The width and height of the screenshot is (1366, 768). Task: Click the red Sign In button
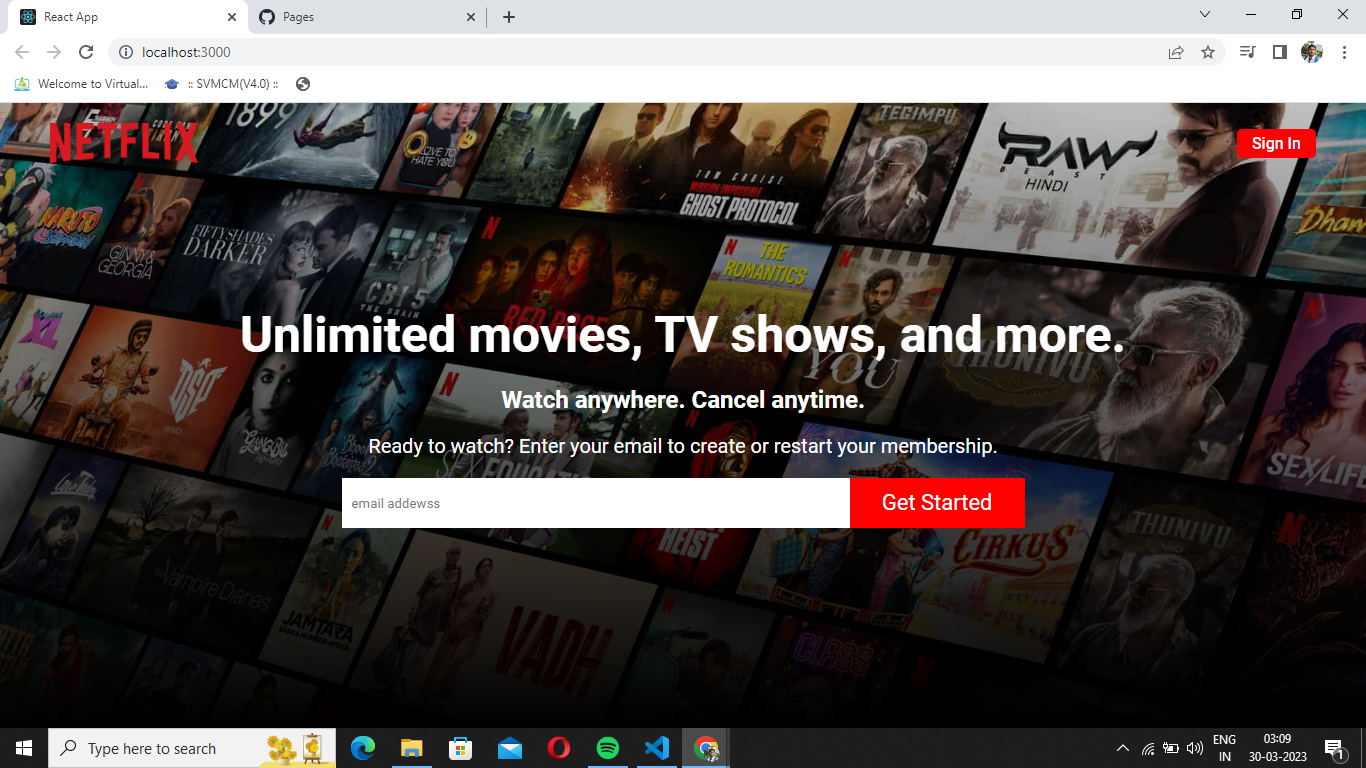point(1276,143)
